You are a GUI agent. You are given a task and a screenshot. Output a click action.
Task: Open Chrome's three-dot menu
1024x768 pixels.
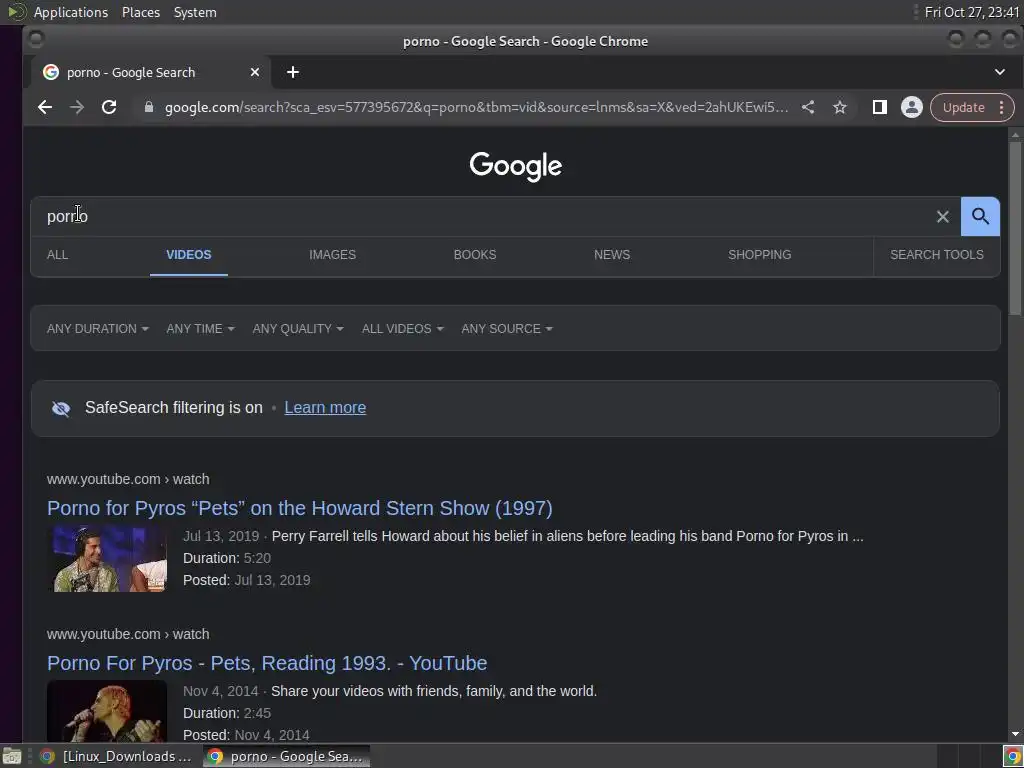pyautogui.click(x=1002, y=107)
